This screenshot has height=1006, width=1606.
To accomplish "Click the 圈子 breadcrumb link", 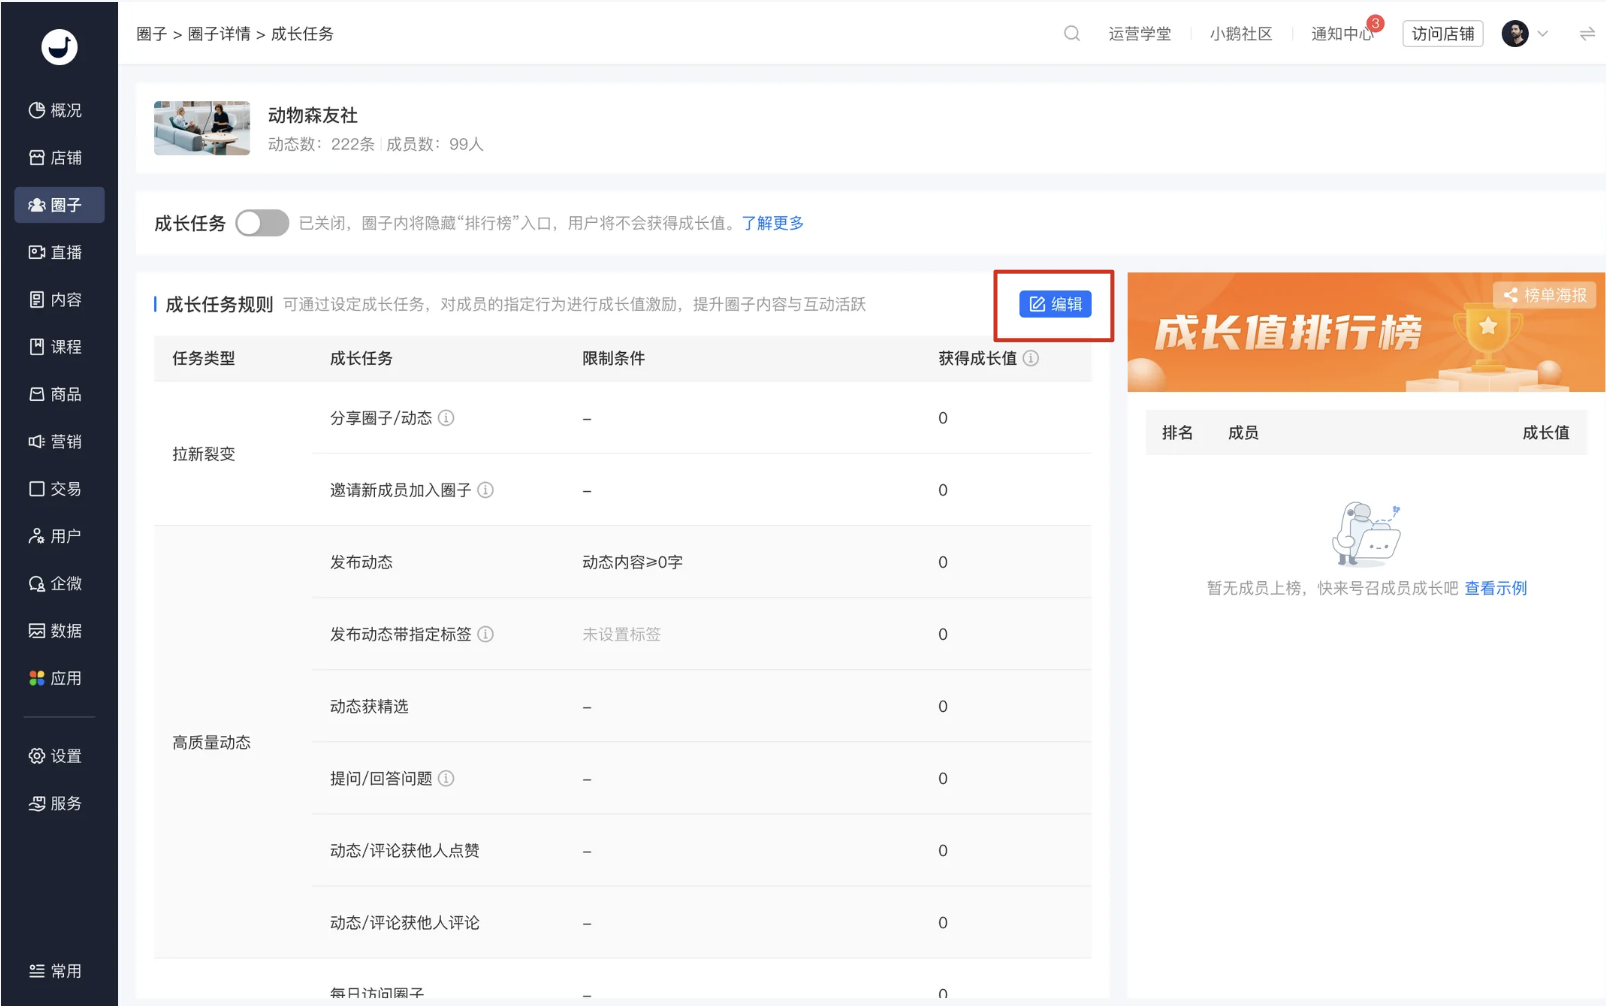I will tap(152, 34).
